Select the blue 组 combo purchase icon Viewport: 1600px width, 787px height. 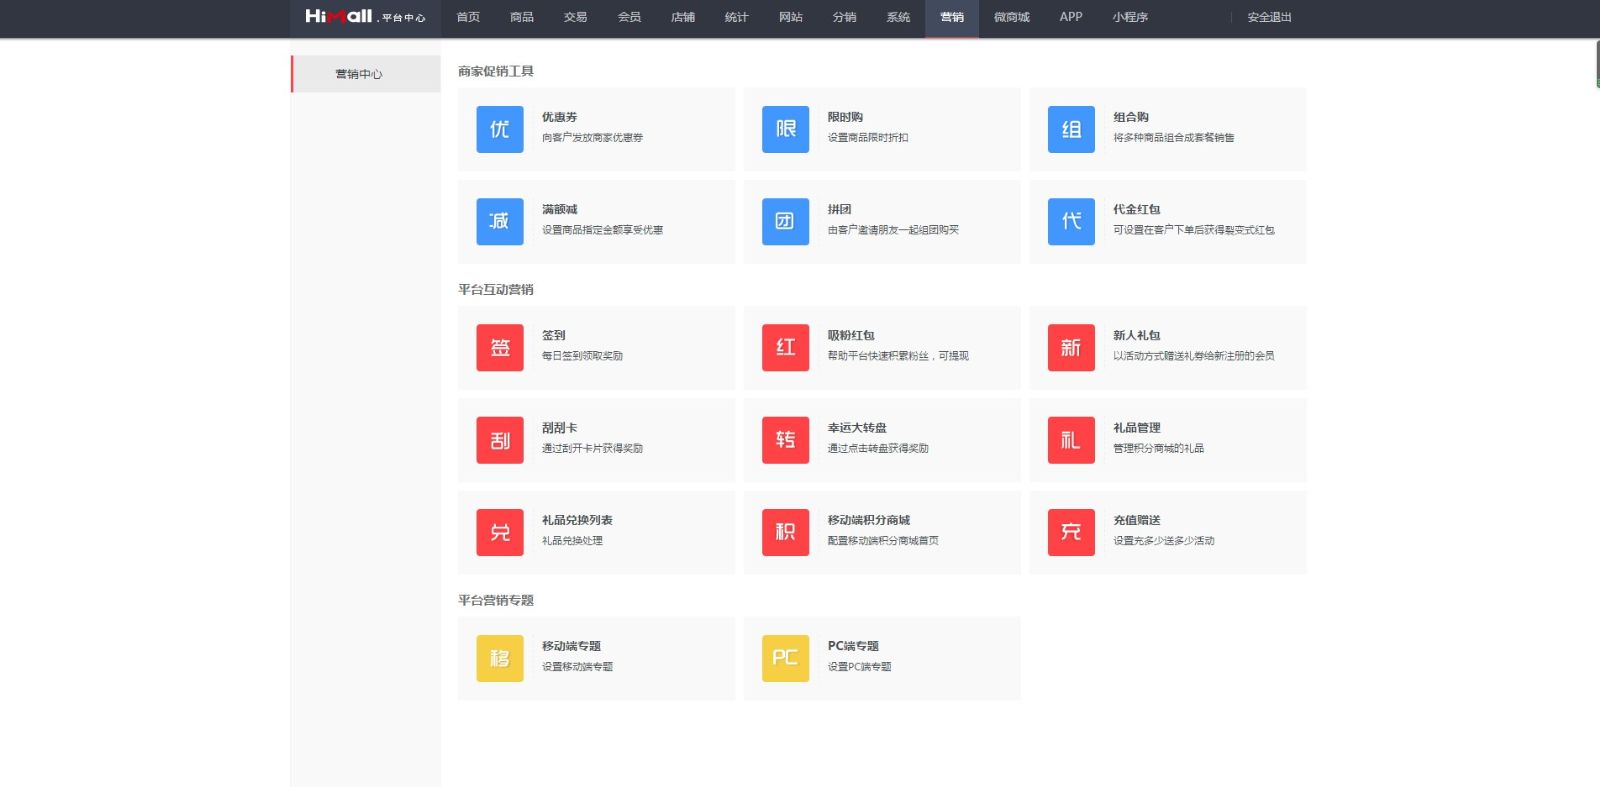pos(1071,129)
